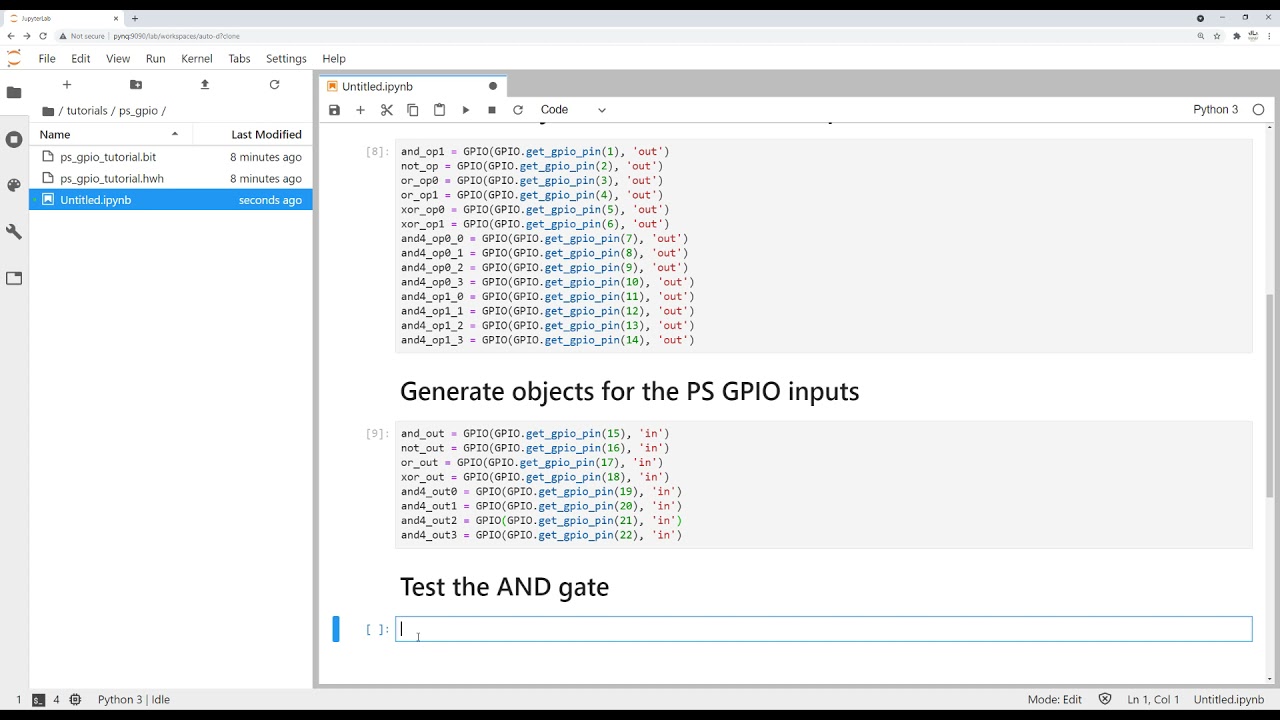Viewport: 1280px width, 720px height.
Task: Refresh the file list
Action: pos(274,85)
